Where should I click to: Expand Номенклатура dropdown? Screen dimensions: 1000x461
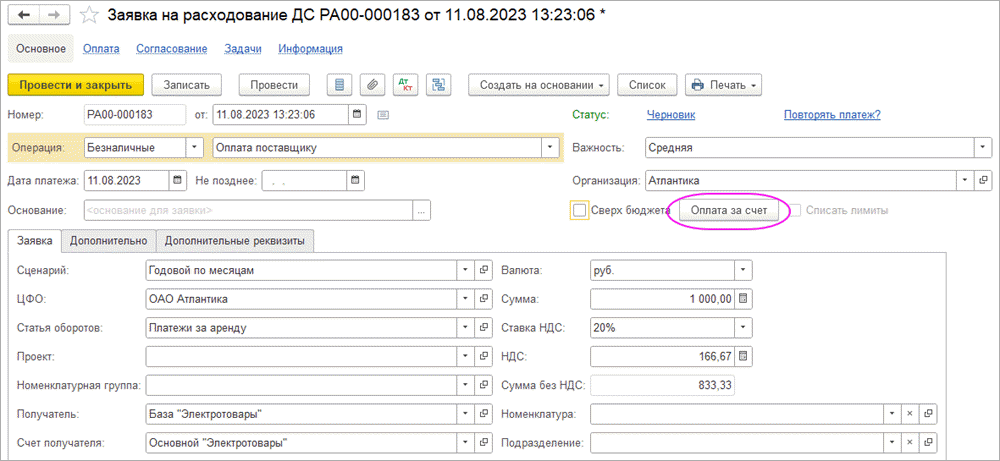(892, 414)
